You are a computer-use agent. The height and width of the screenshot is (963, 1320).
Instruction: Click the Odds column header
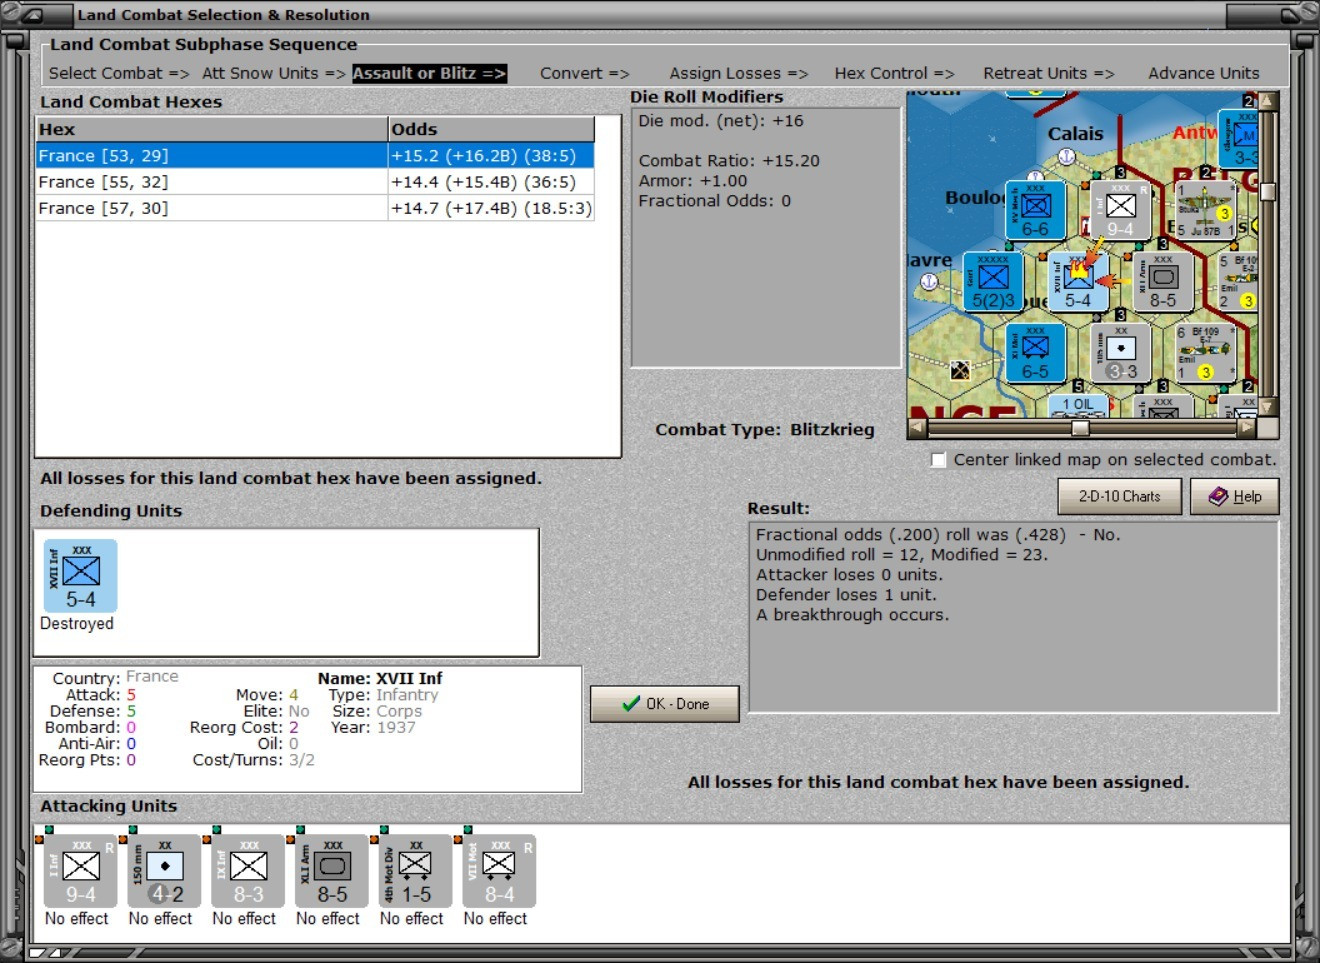point(491,129)
